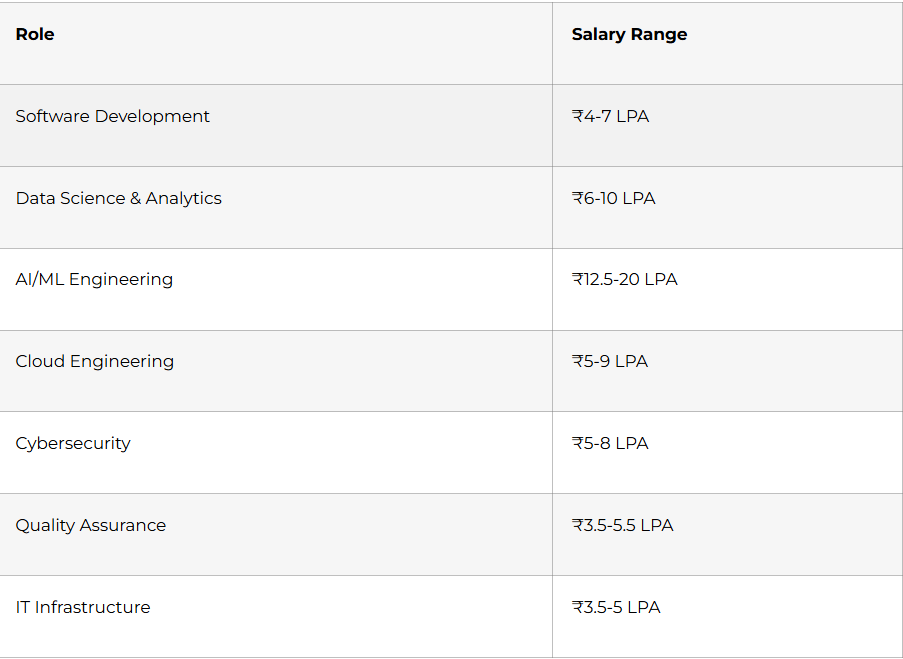Click the ₹4-7 LPA salary cell
903x659 pixels.
coord(610,117)
